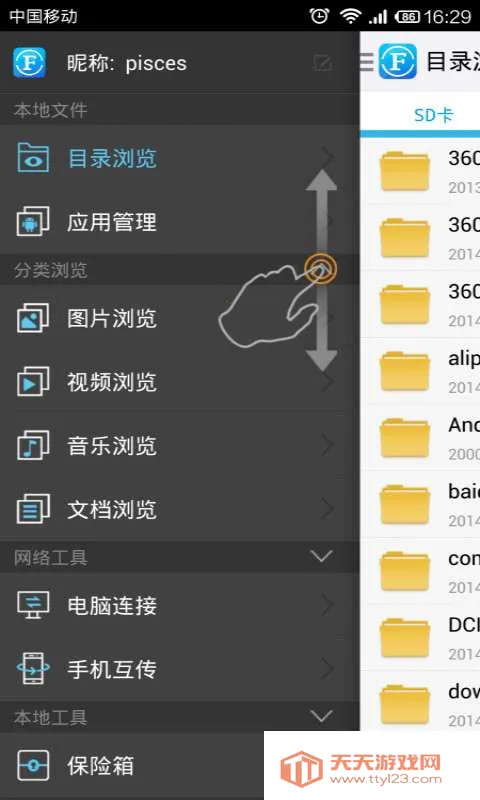Open 视频浏览 video browse icon
Screen dimensions: 480x800
click(x=33, y=381)
